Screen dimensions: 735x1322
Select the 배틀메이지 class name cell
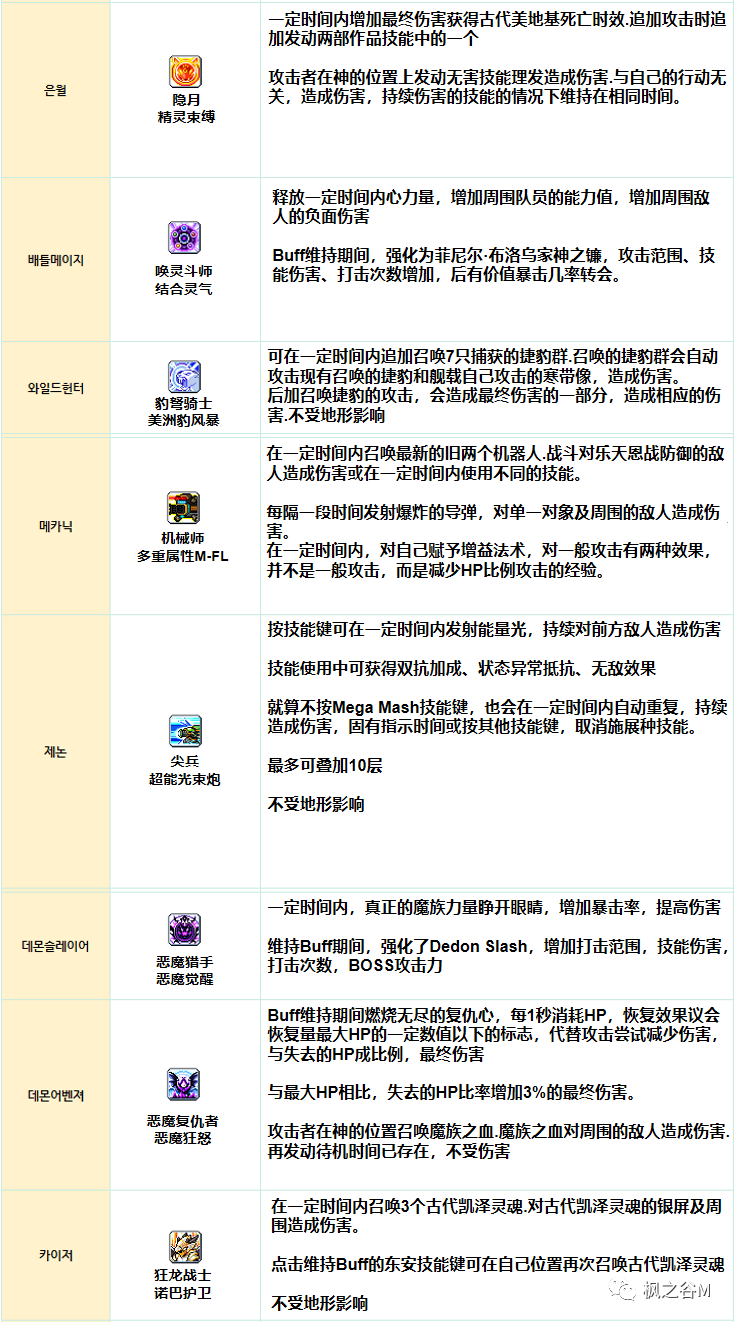(x=56, y=260)
